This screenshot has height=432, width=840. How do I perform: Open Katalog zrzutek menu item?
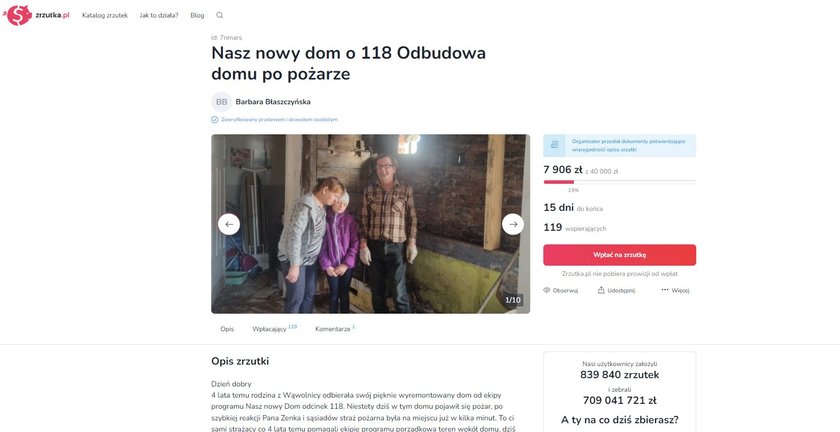point(105,16)
